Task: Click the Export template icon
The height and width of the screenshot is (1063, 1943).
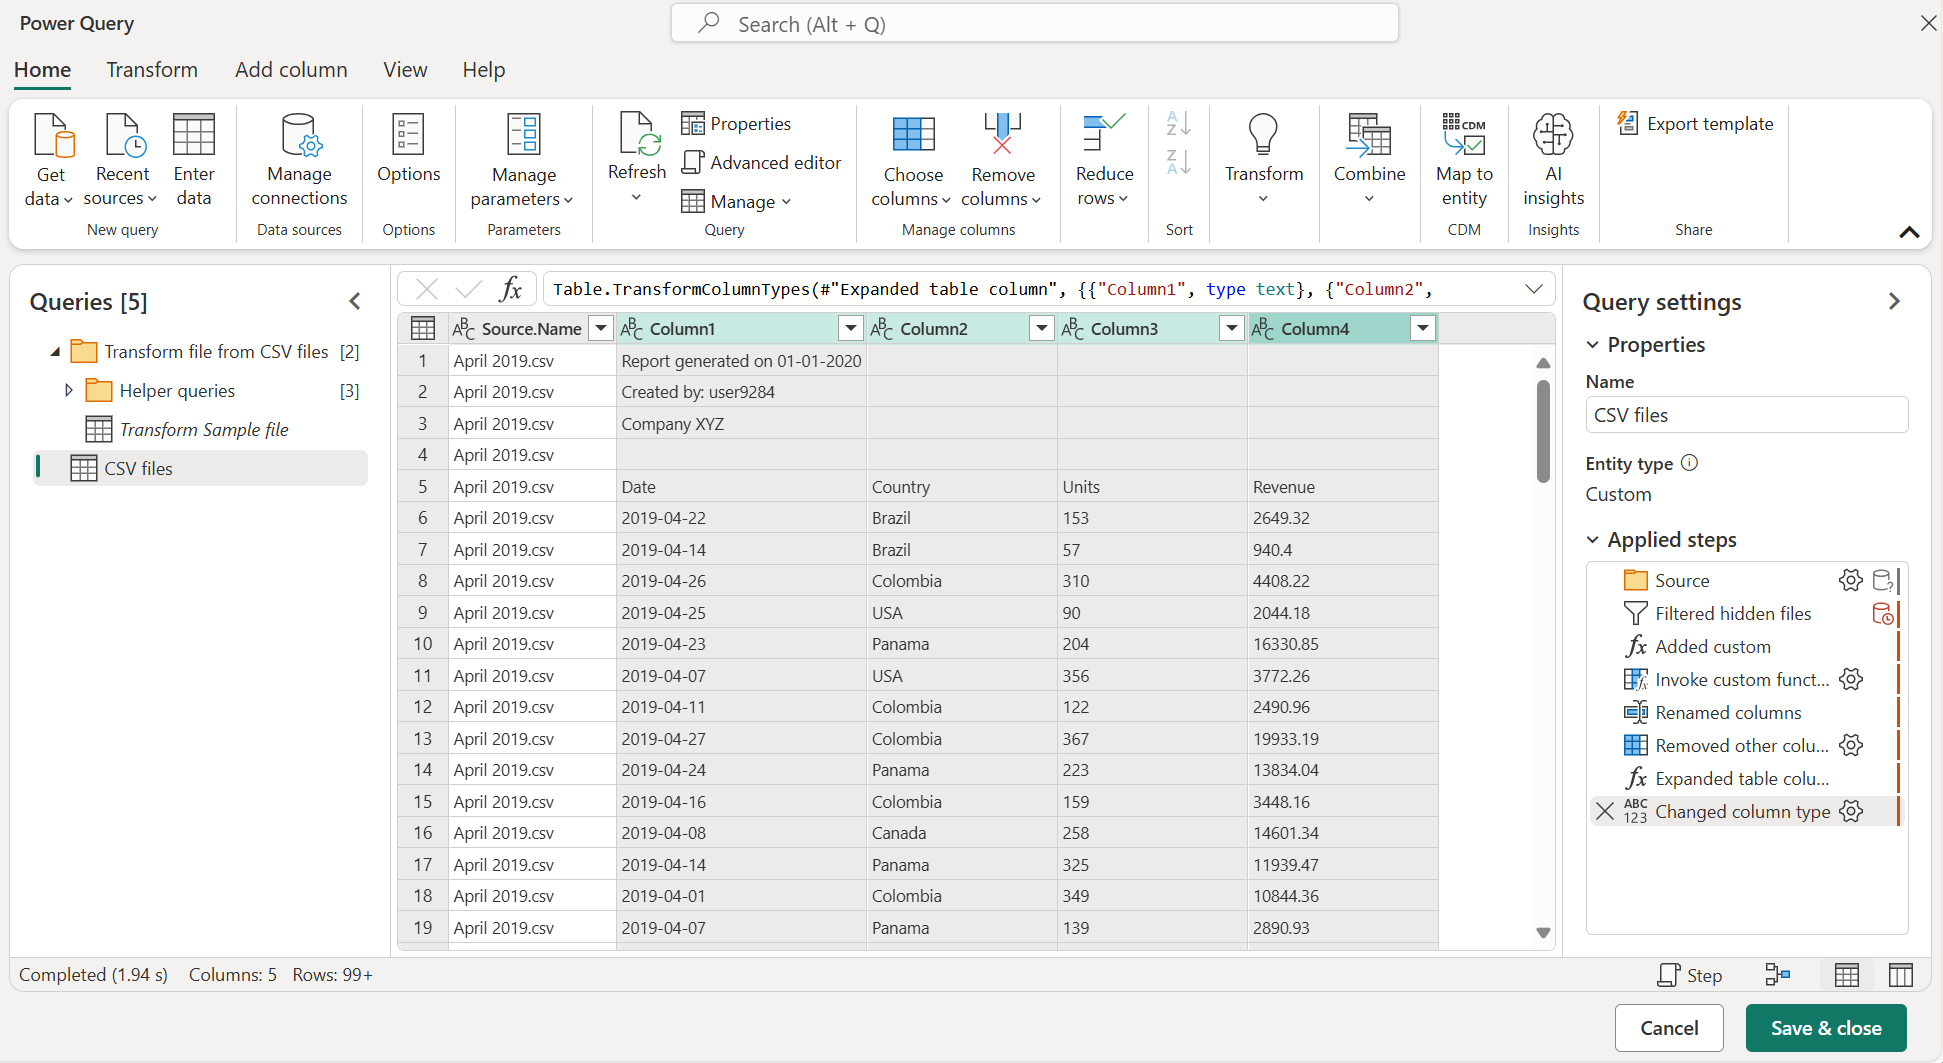Action: [1628, 123]
